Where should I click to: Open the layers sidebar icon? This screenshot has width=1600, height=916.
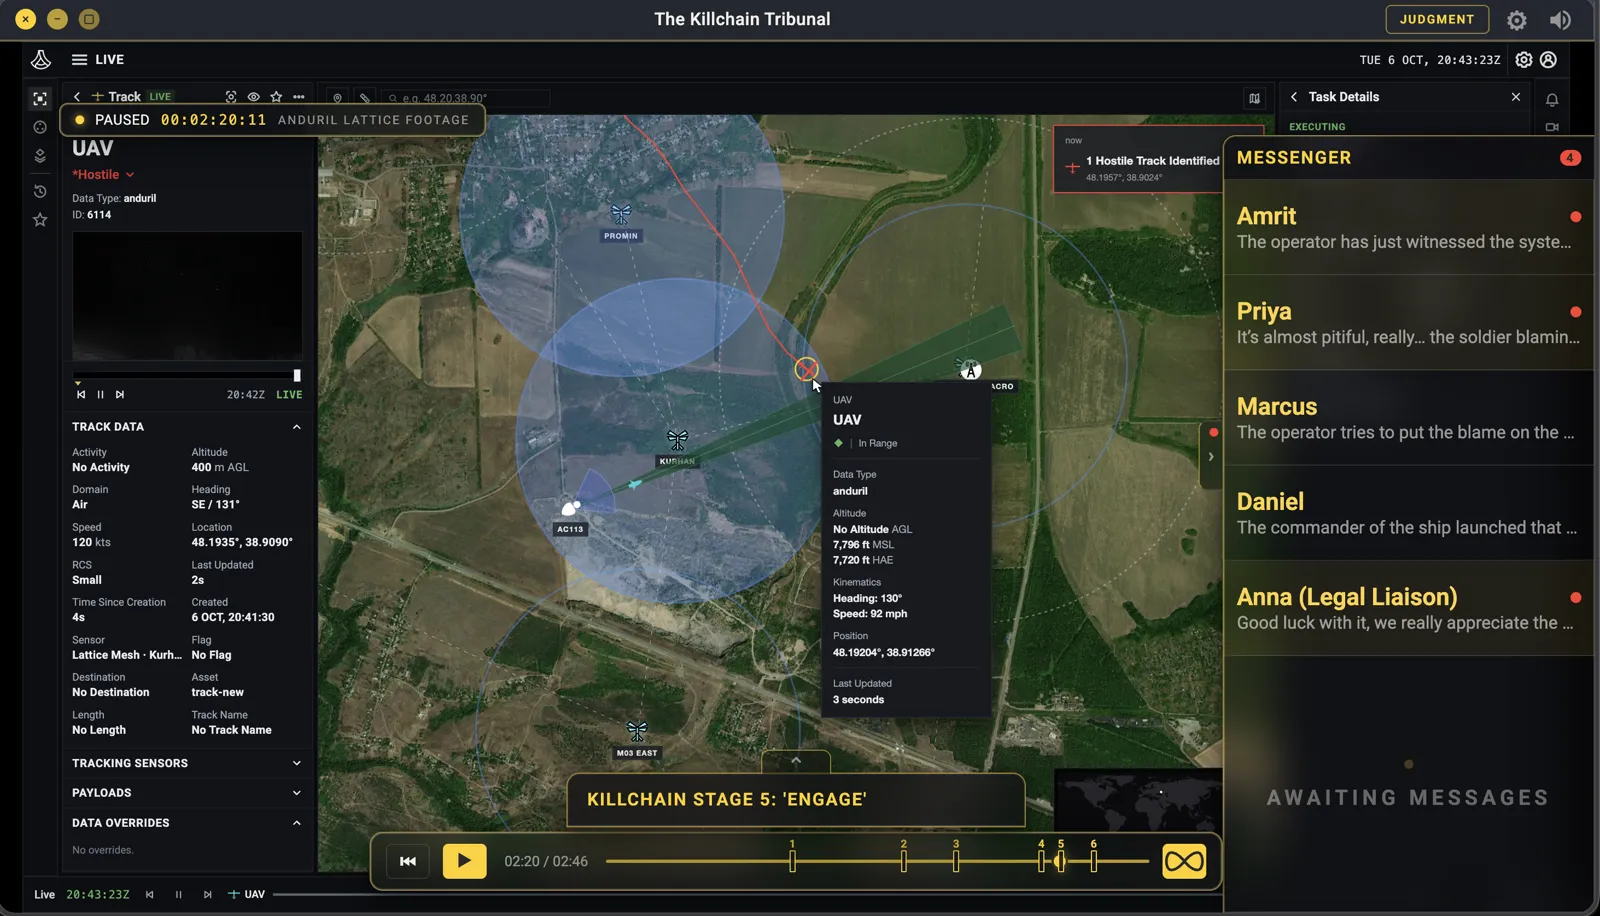(x=40, y=156)
